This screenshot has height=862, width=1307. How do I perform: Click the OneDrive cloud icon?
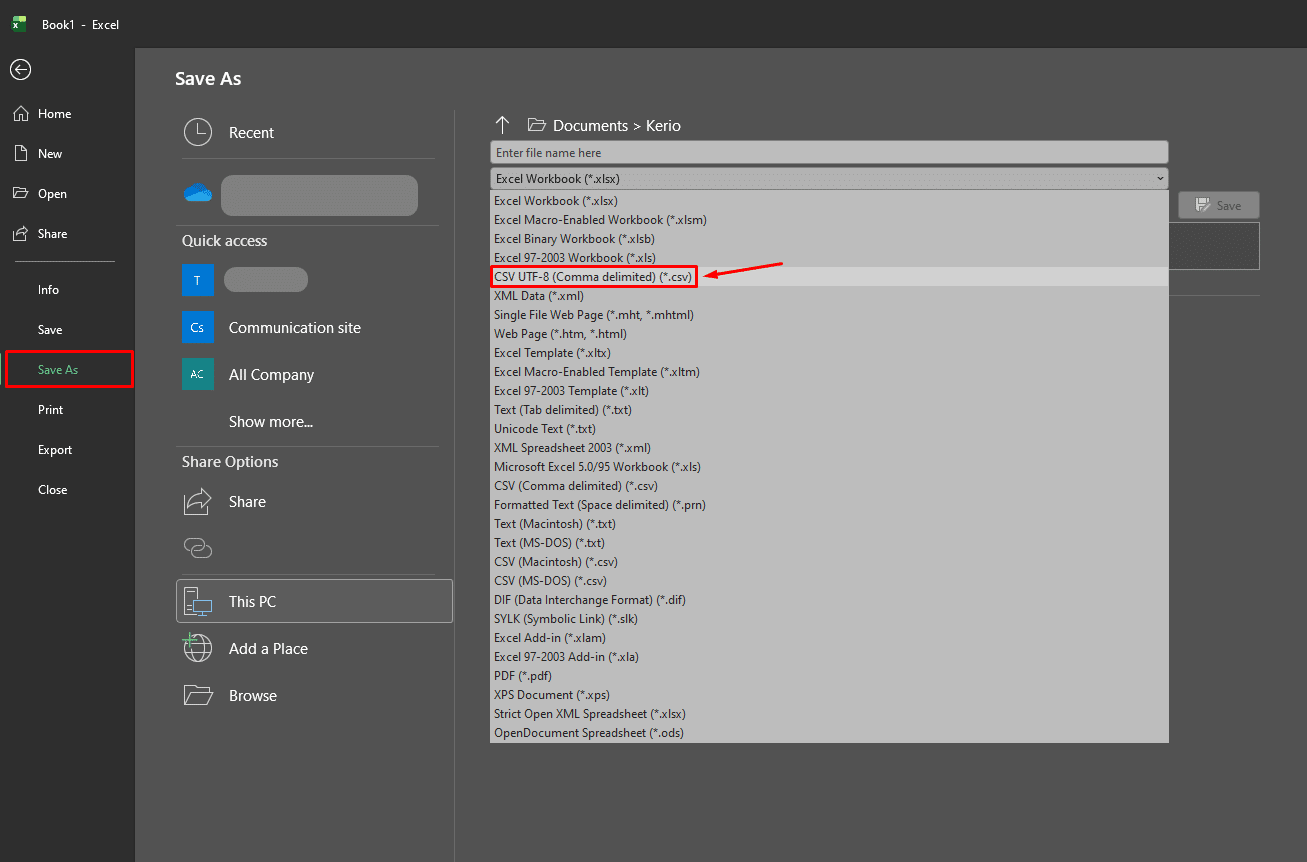(198, 193)
